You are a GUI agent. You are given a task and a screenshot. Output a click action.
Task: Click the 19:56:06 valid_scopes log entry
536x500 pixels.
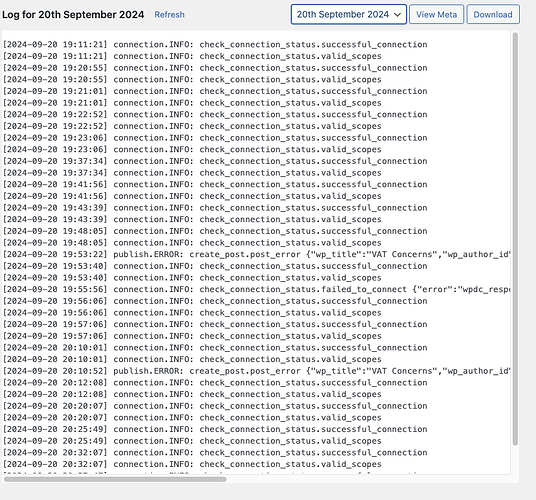click(192, 313)
